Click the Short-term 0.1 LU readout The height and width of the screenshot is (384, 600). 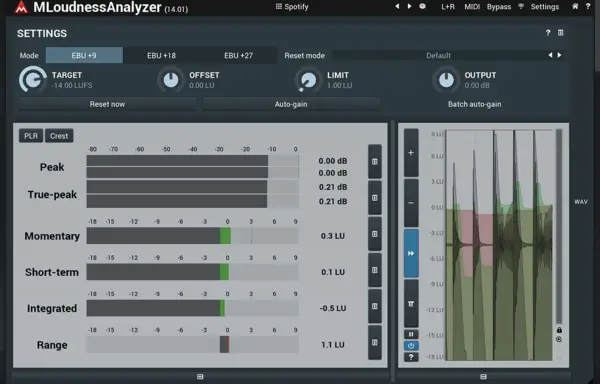pos(333,272)
